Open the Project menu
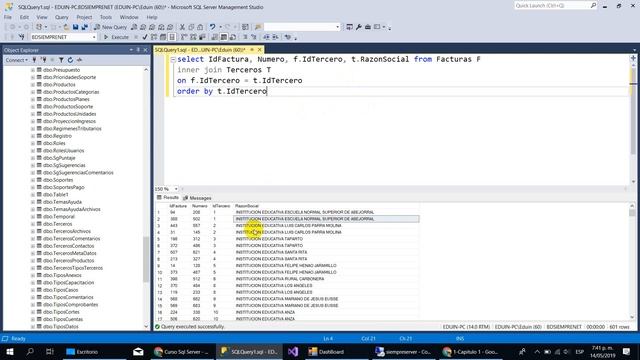The image size is (640, 360). 84,17
